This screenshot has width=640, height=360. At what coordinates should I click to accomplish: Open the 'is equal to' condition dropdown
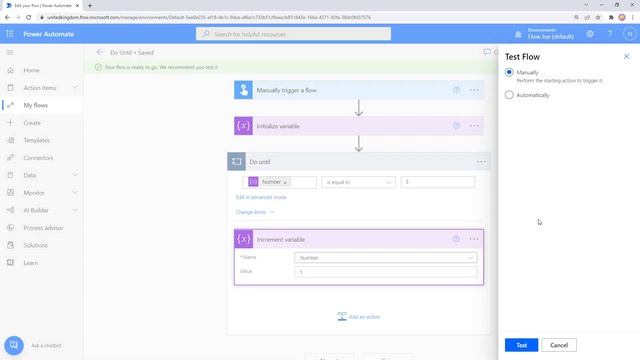pyautogui.click(x=358, y=182)
